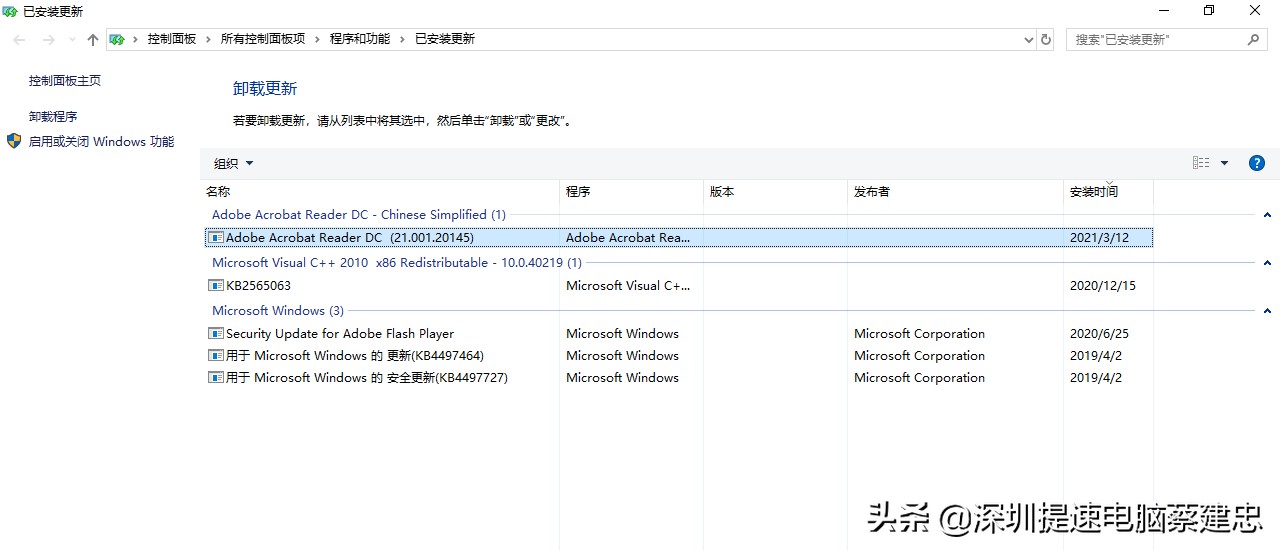Click the icon of KB4497727 update
1280x551 pixels.
click(215, 377)
